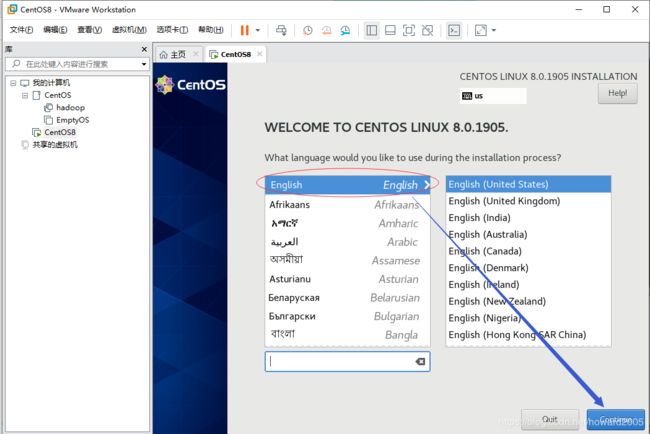Choose English (United Kingdom) locale
The width and height of the screenshot is (650, 434).
click(528, 201)
